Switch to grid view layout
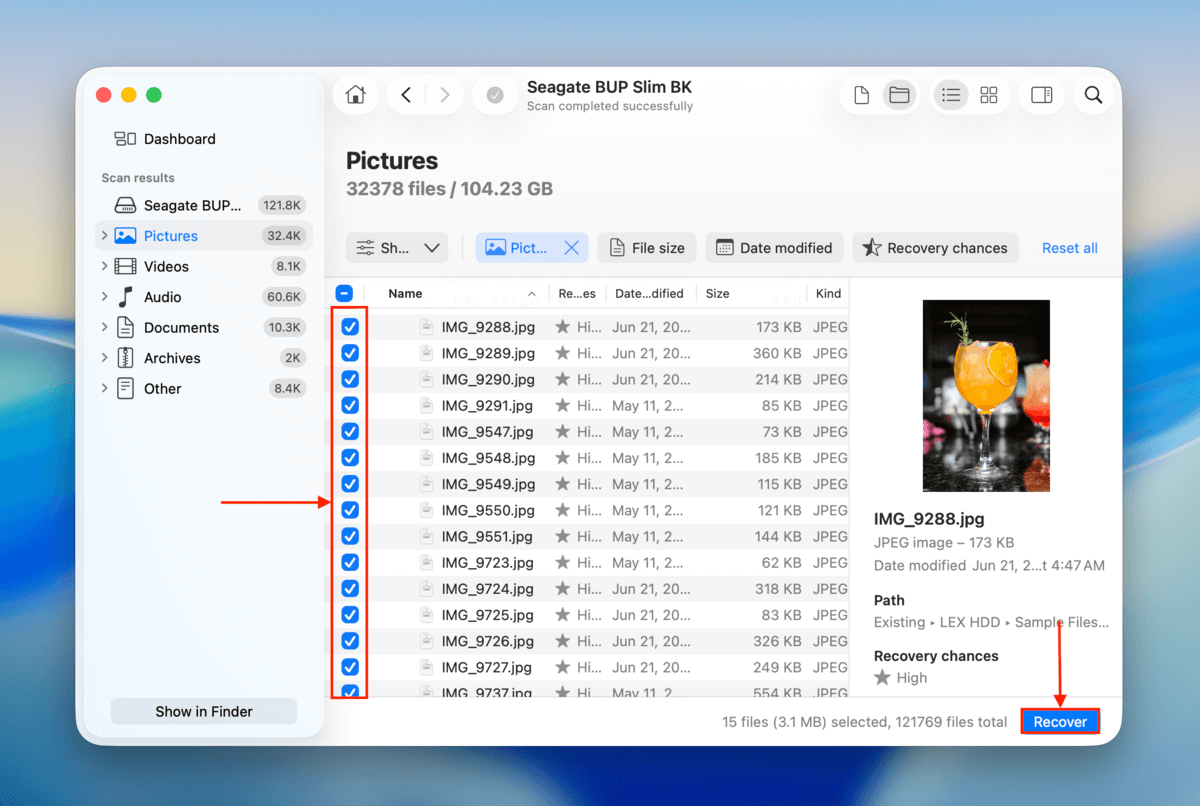Viewport: 1200px width, 806px height. (x=989, y=94)
